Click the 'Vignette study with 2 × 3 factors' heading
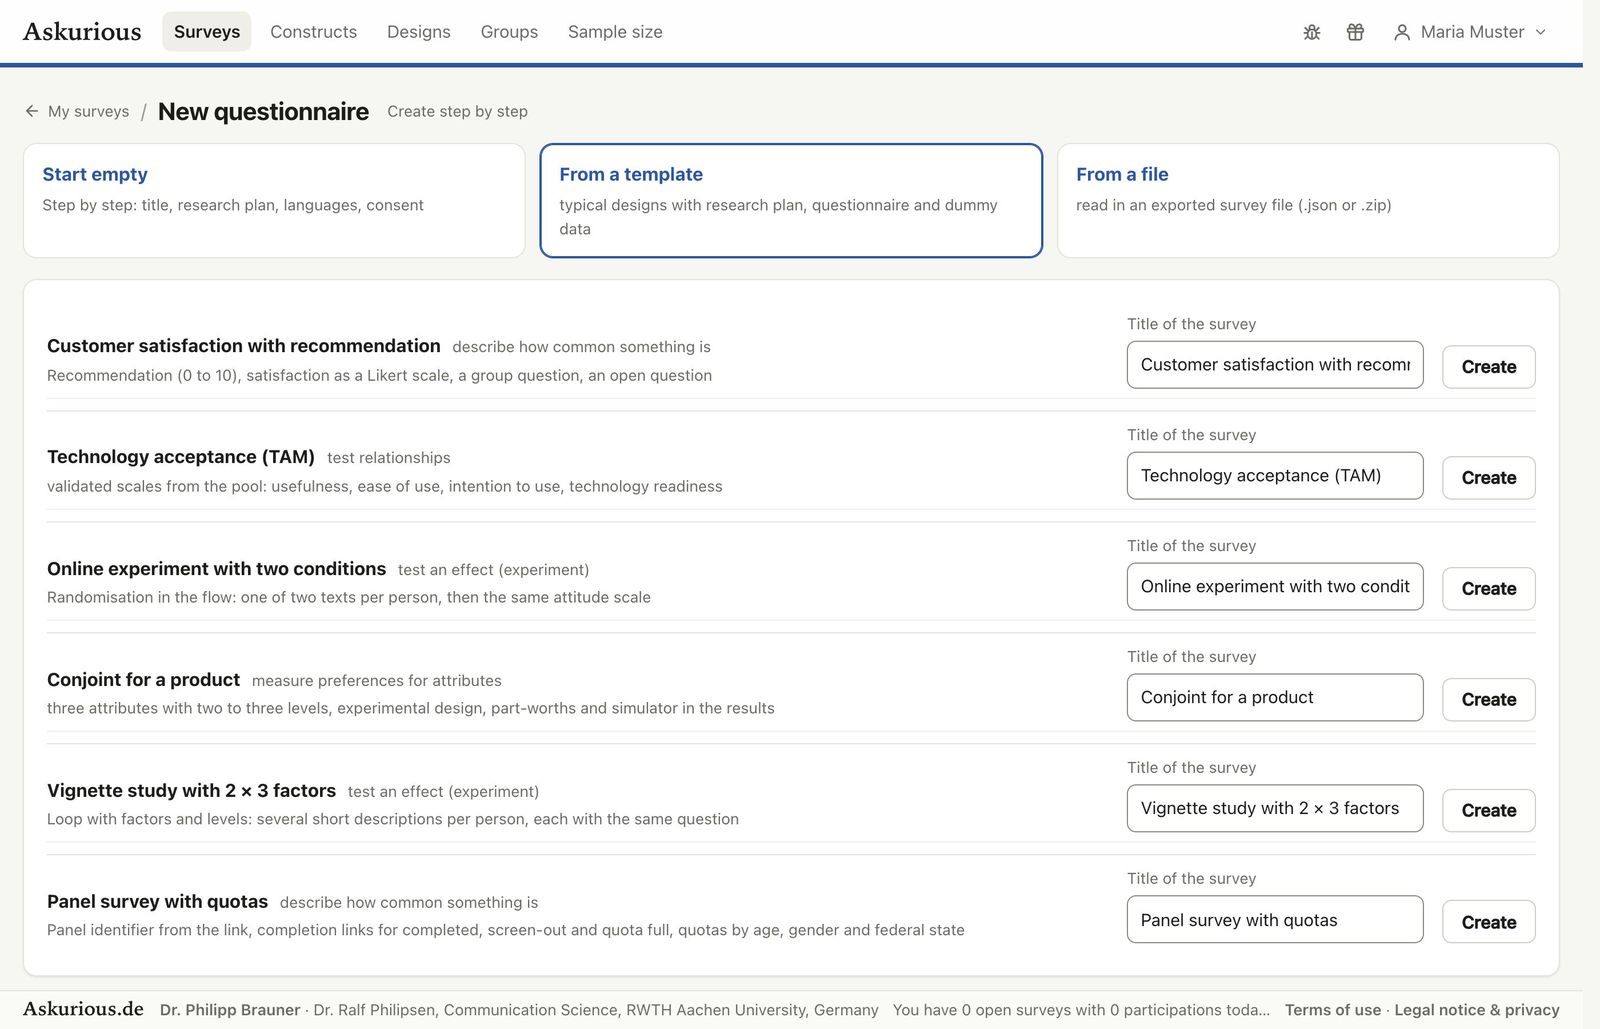Viewport: 1600px width, 1029px height. [191, 791]
